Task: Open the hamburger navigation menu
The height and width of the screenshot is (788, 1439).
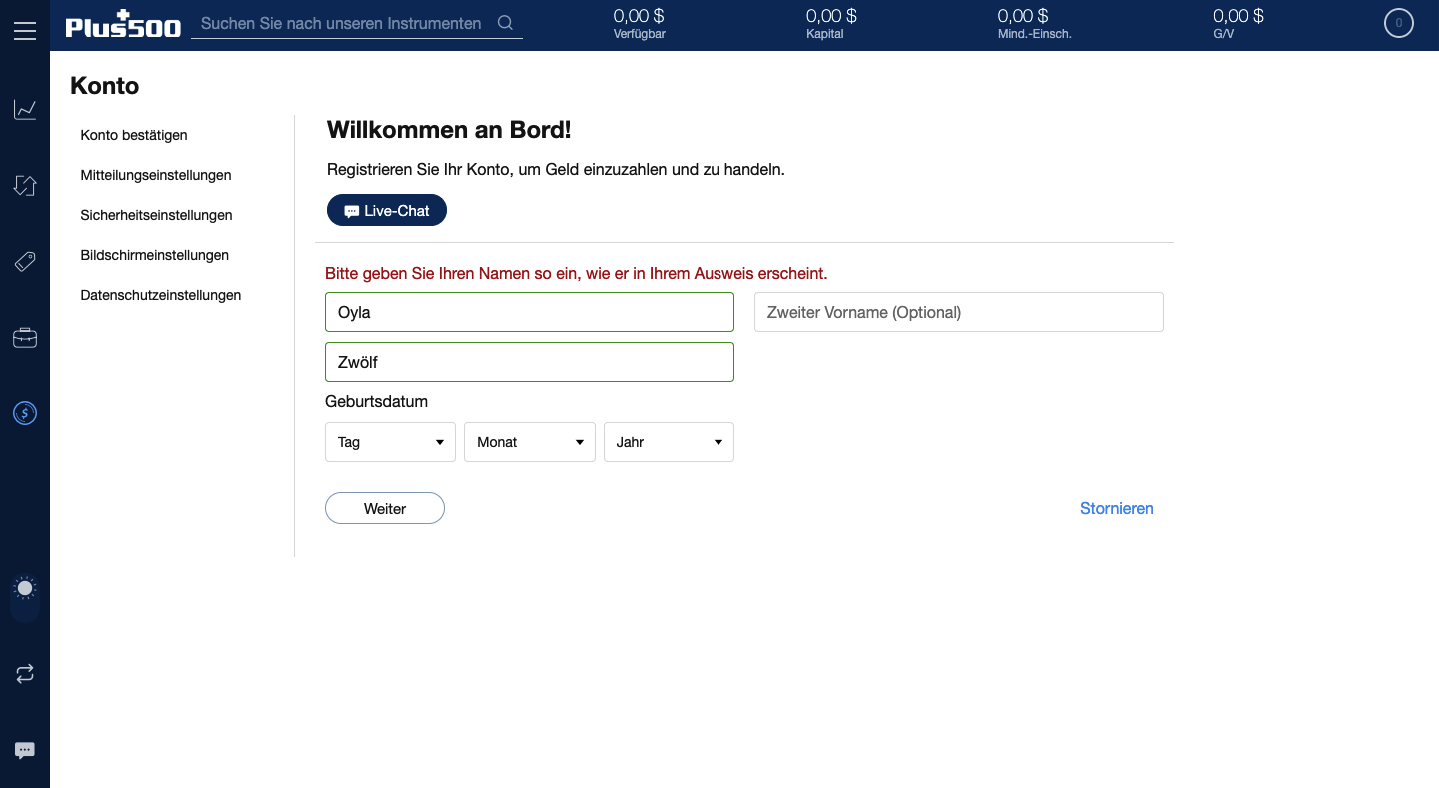Action: 25,29
